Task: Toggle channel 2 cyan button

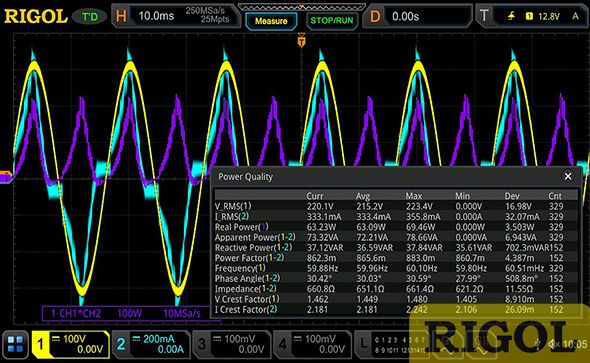Action: coord(151,344)
